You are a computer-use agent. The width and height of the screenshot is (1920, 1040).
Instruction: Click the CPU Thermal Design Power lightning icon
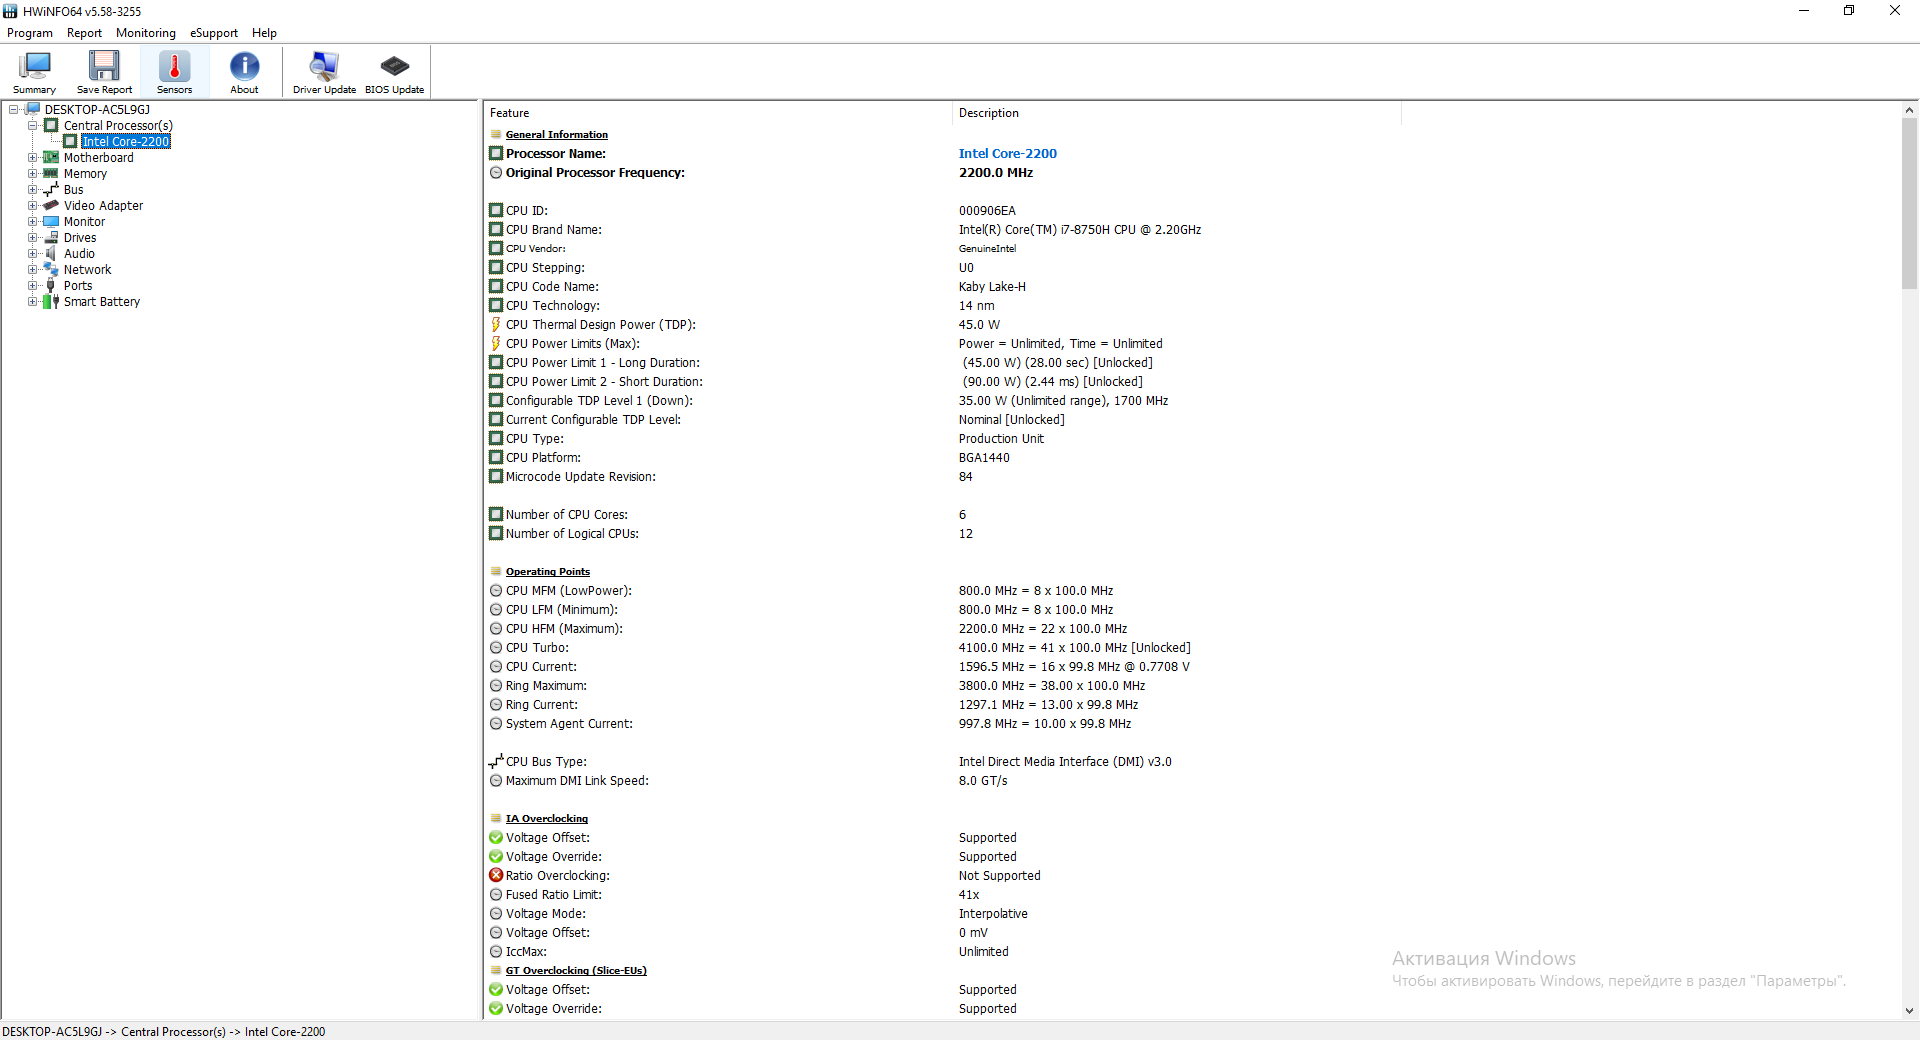pyautogui.click(x=496, y=325)
